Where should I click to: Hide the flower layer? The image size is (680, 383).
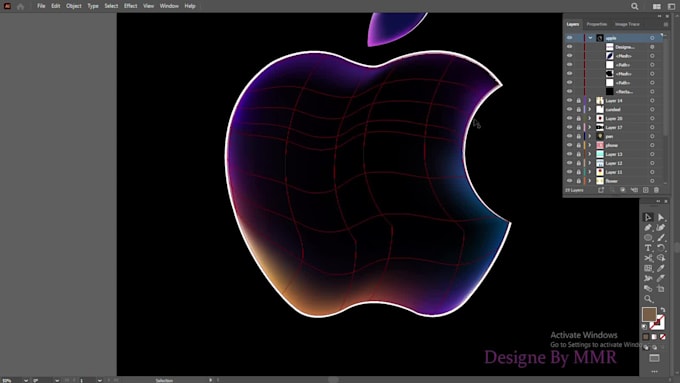point(569,181)
